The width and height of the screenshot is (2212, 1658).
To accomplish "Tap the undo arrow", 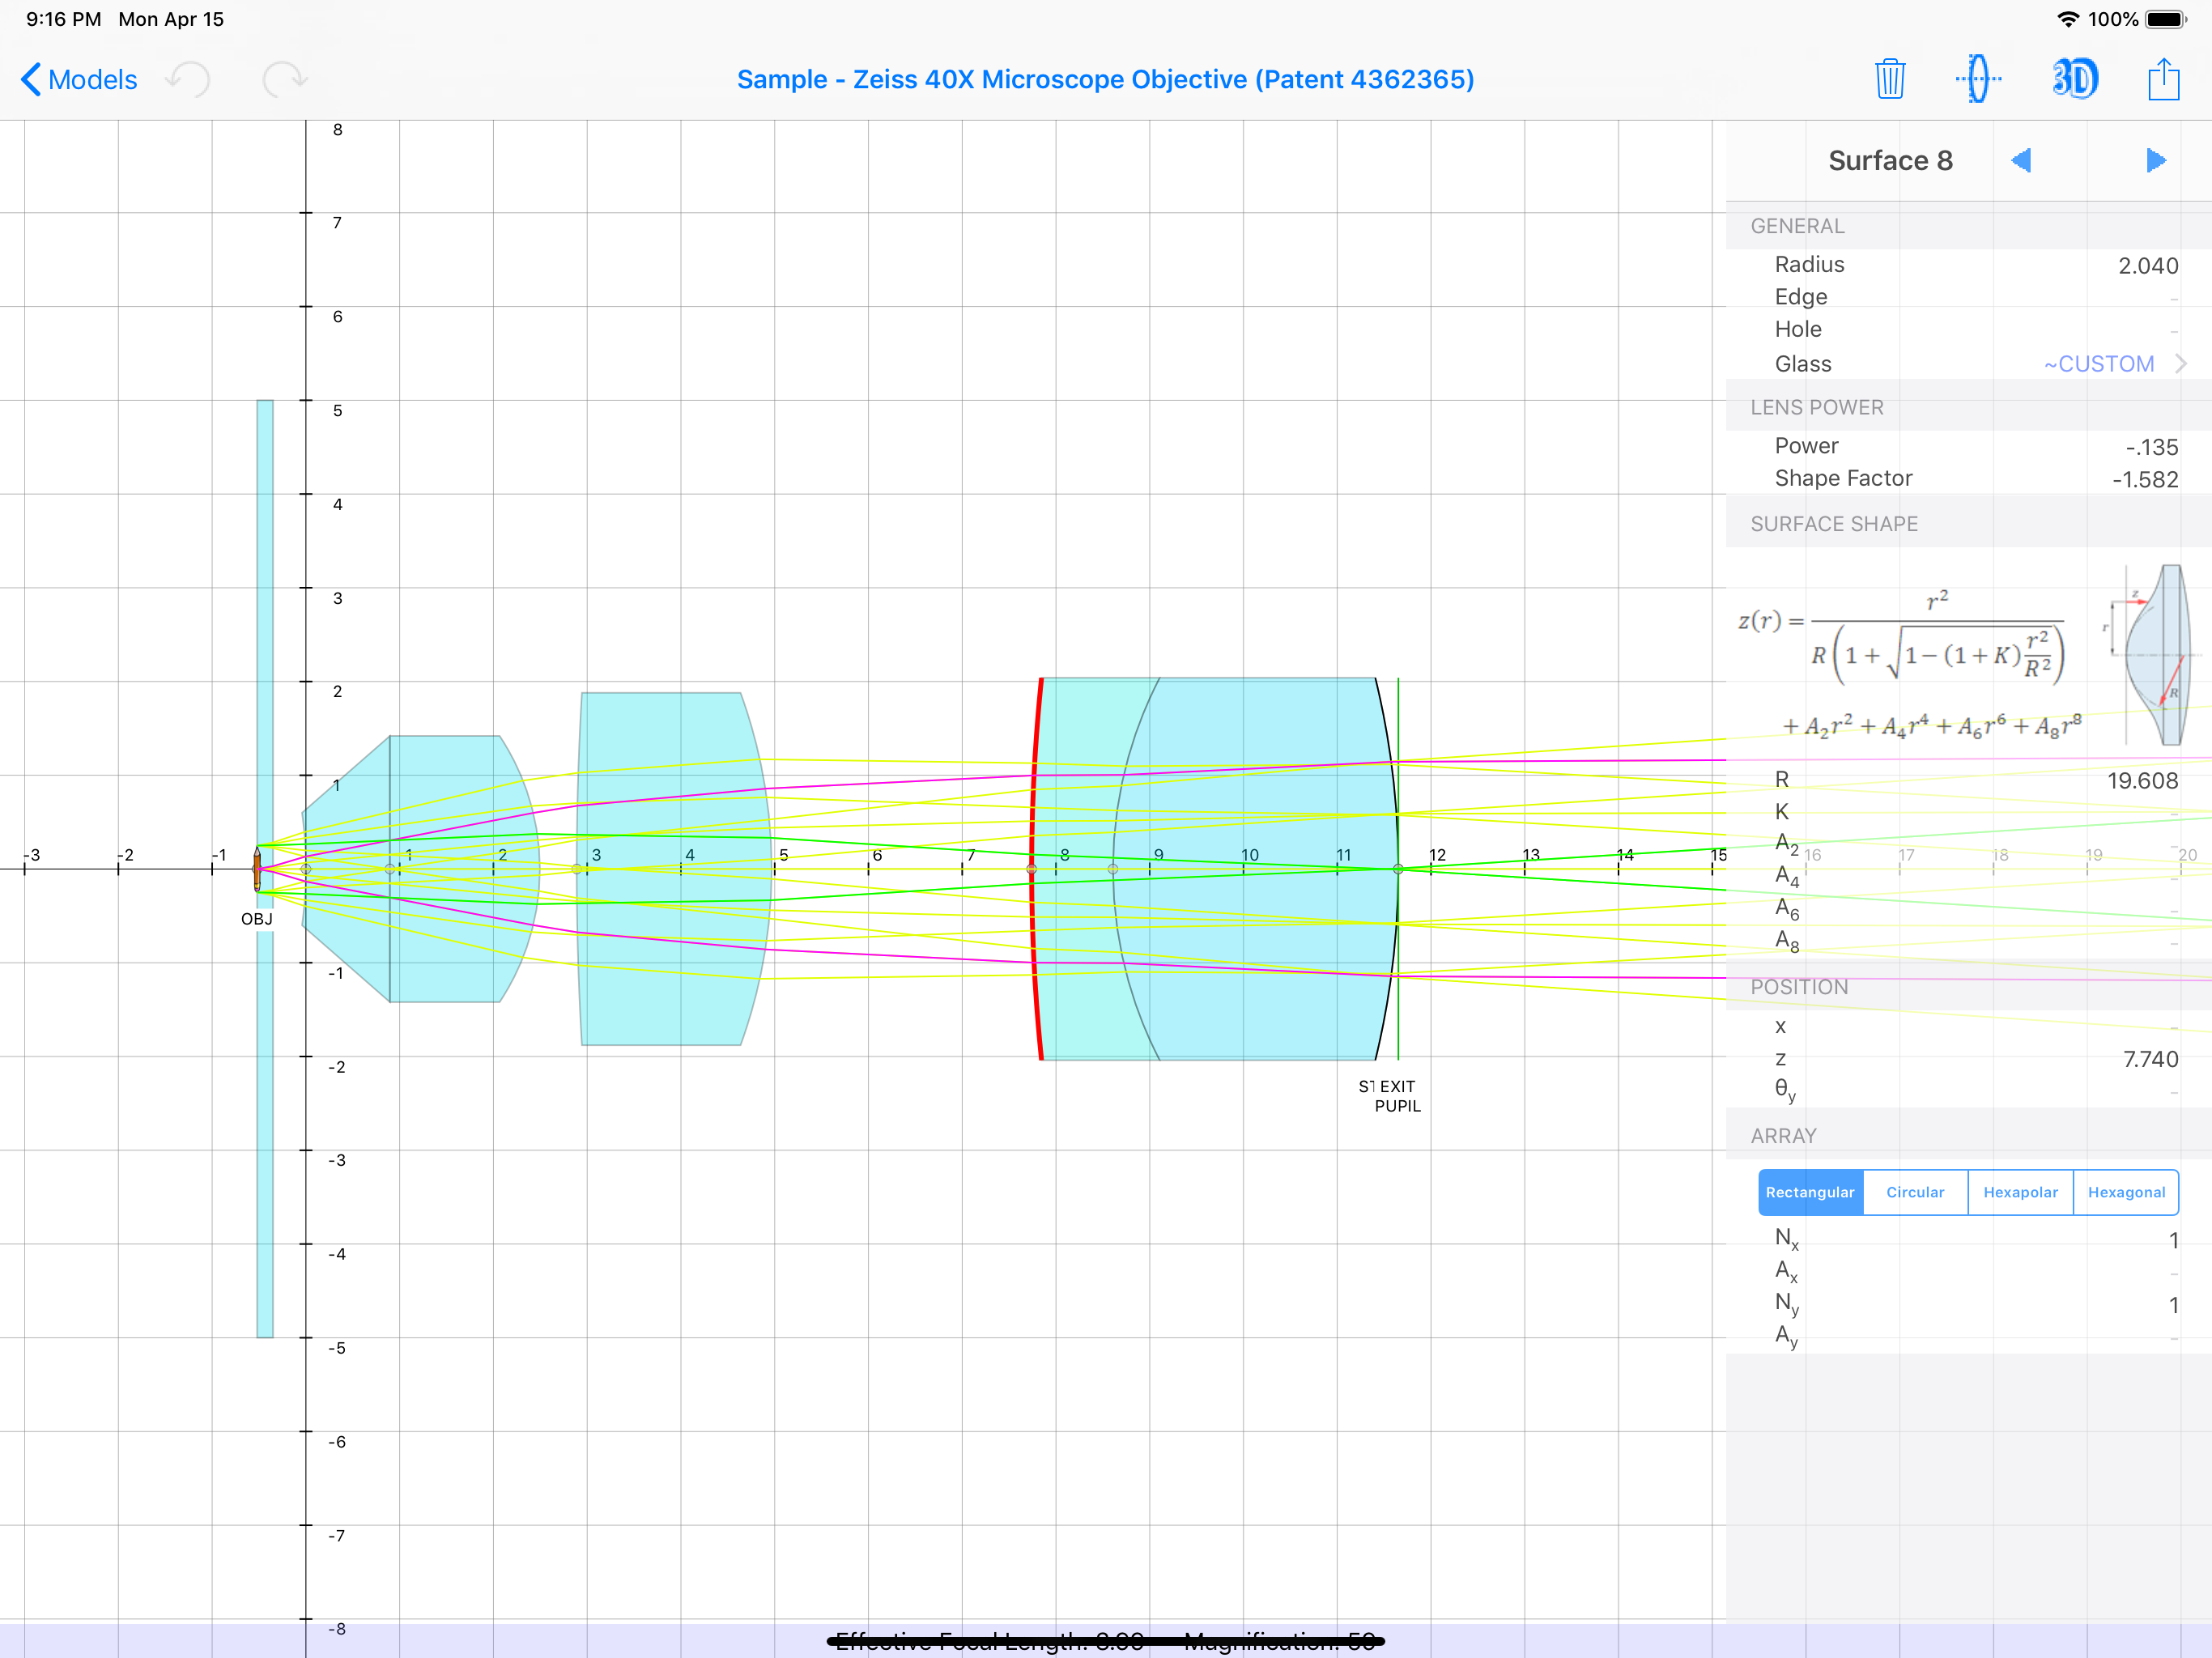I will coord(188,79).
